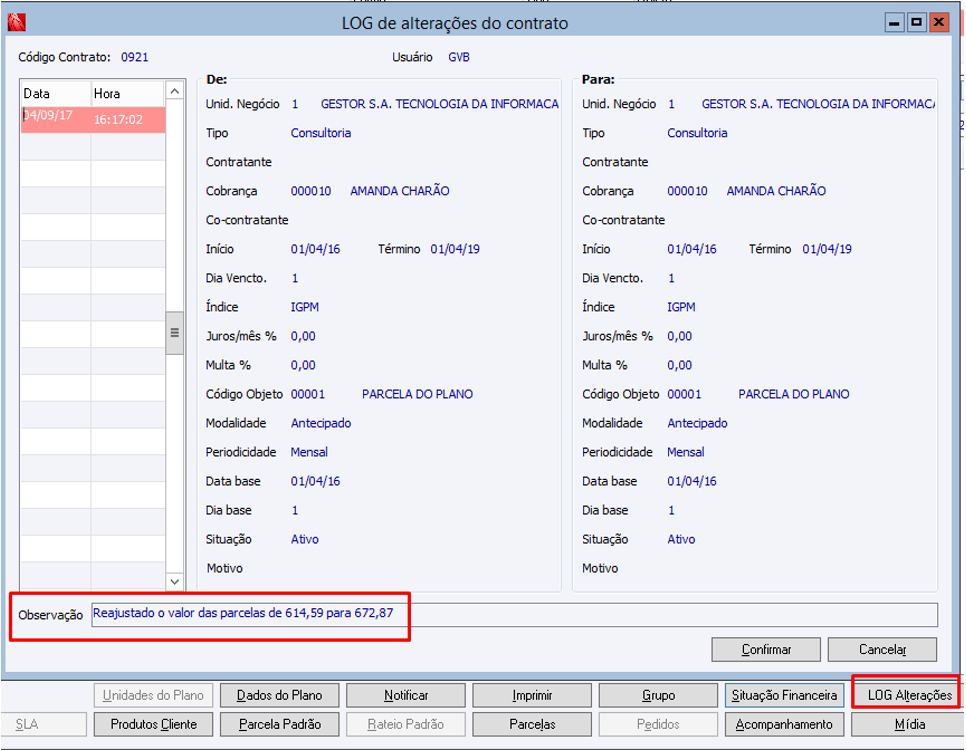966x751 pixels.
Task: Open LOG Alterações
Action: coord(909,695)
